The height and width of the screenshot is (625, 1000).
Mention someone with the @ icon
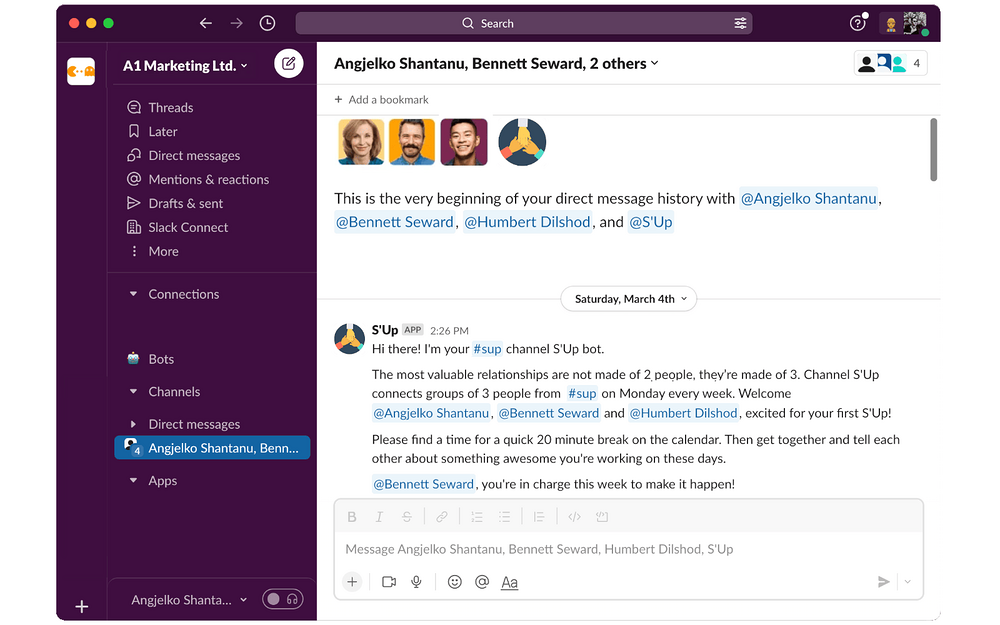coord(482,582)
